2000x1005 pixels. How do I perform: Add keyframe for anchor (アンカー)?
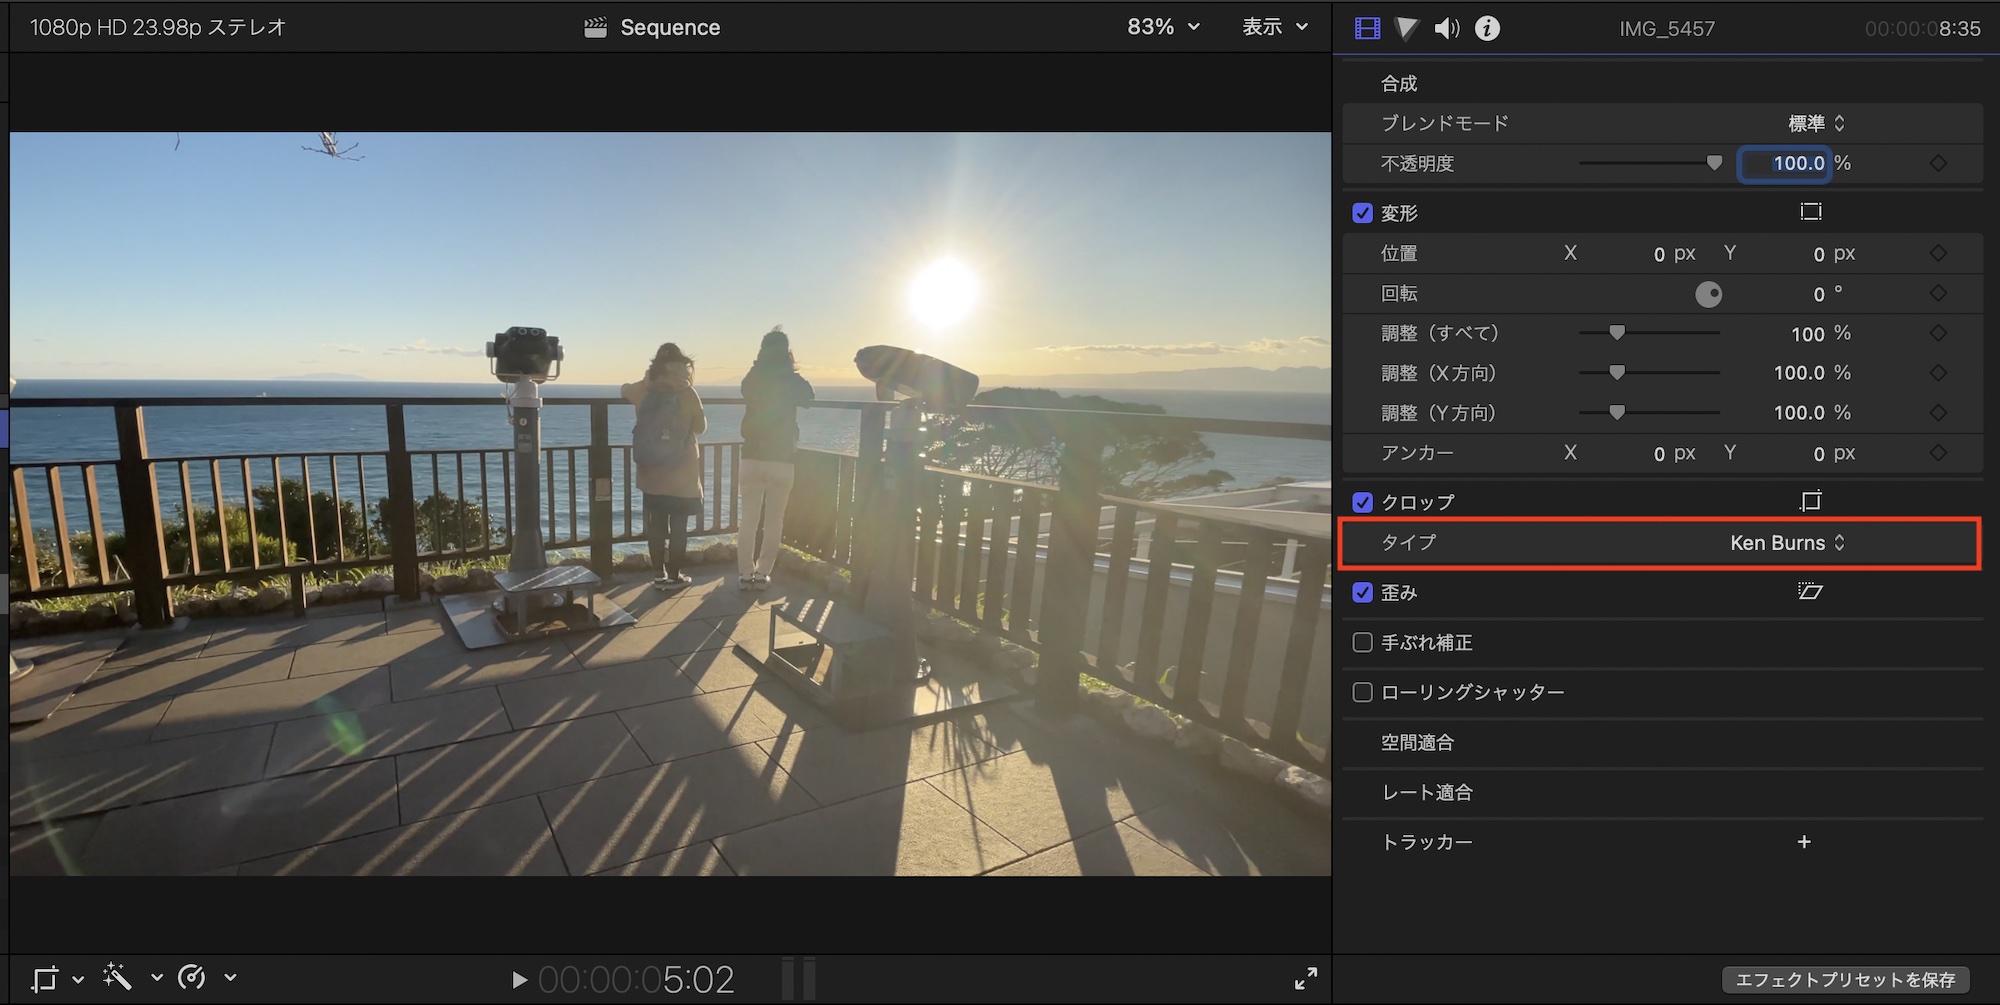[1938, 453]
